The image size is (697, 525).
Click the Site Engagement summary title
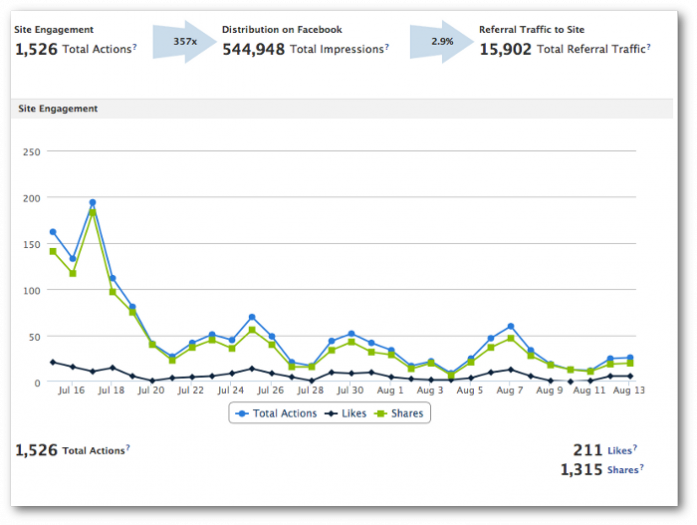coord(54,30)
